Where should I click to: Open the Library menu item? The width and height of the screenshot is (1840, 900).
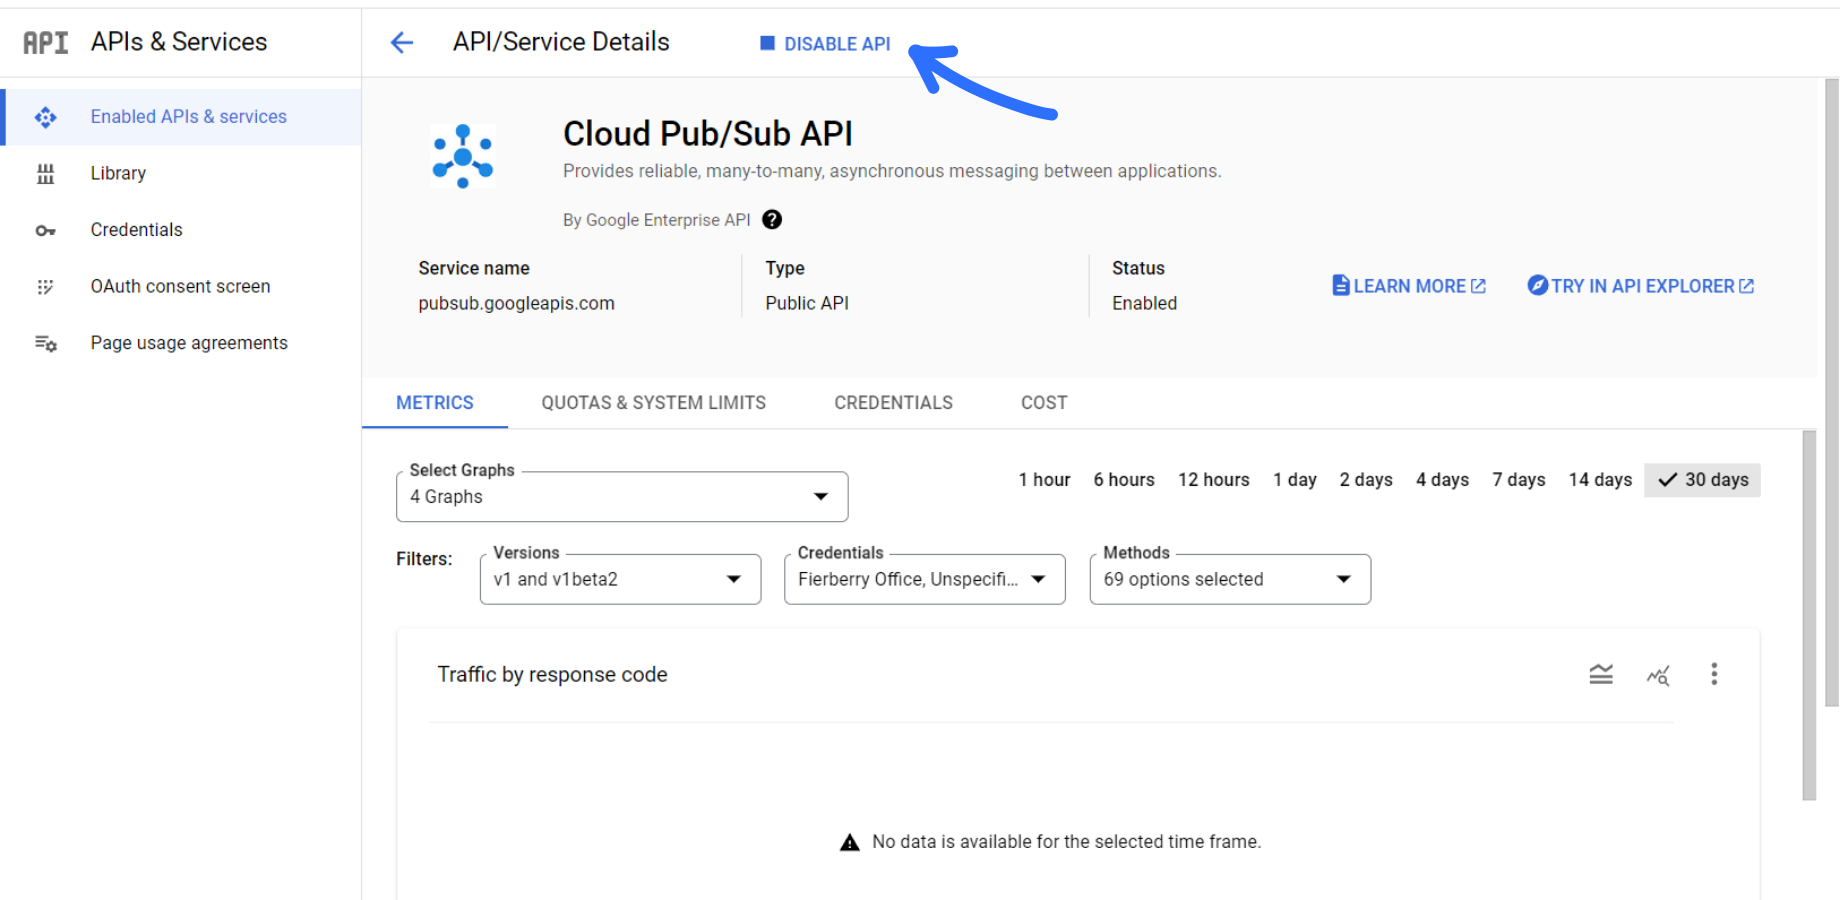pyautogui.click(x=181, y=173)
